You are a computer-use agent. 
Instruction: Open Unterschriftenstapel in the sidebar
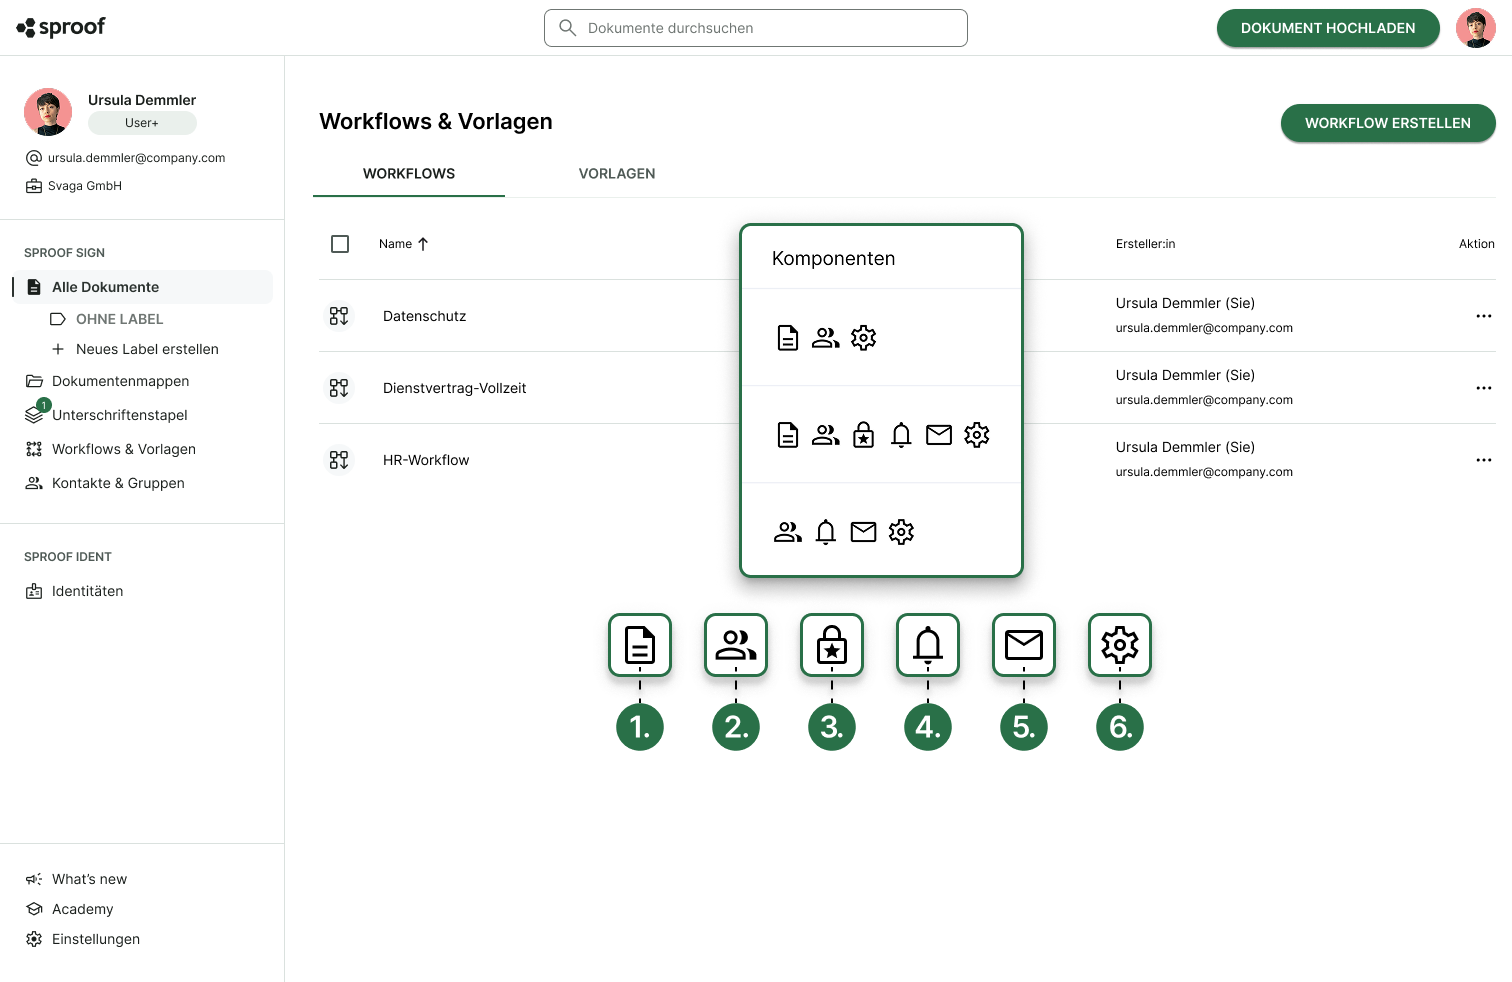119,415
